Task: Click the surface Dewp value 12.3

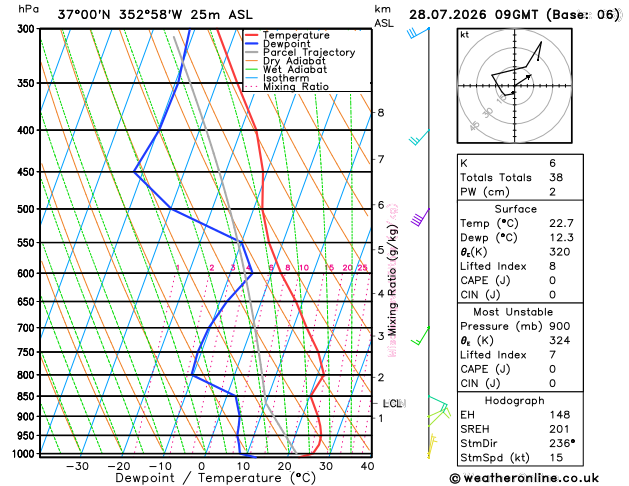Action: click(561, 237)
